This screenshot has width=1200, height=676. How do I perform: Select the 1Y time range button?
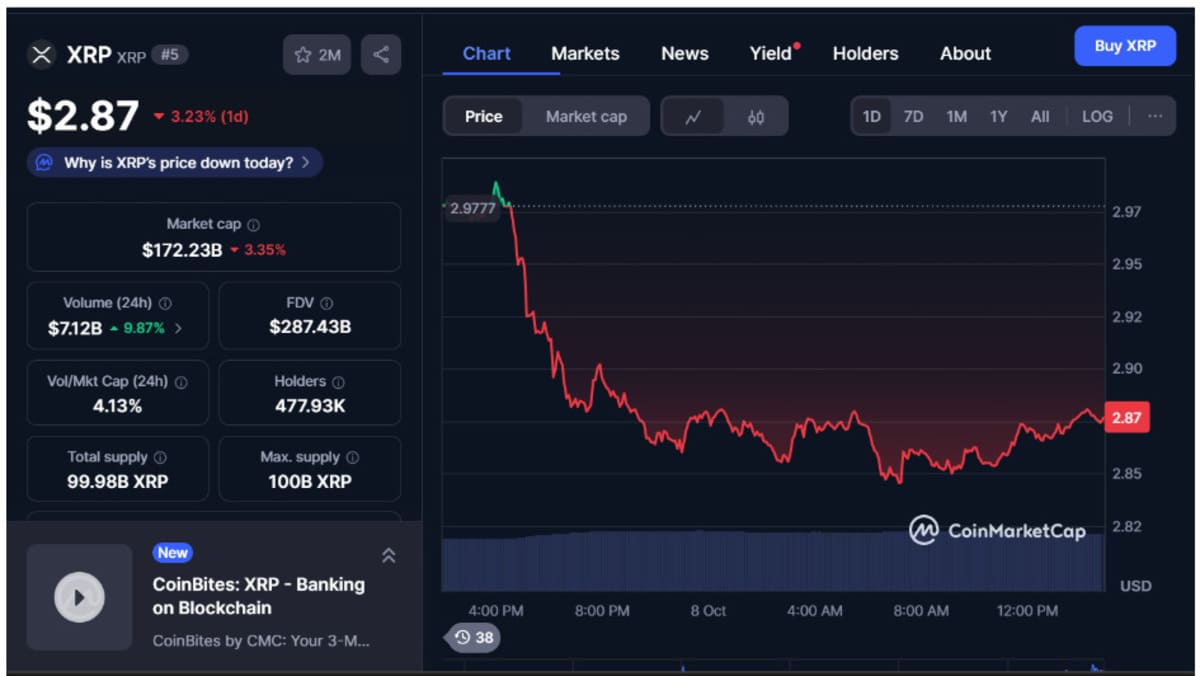coord(998,116)
